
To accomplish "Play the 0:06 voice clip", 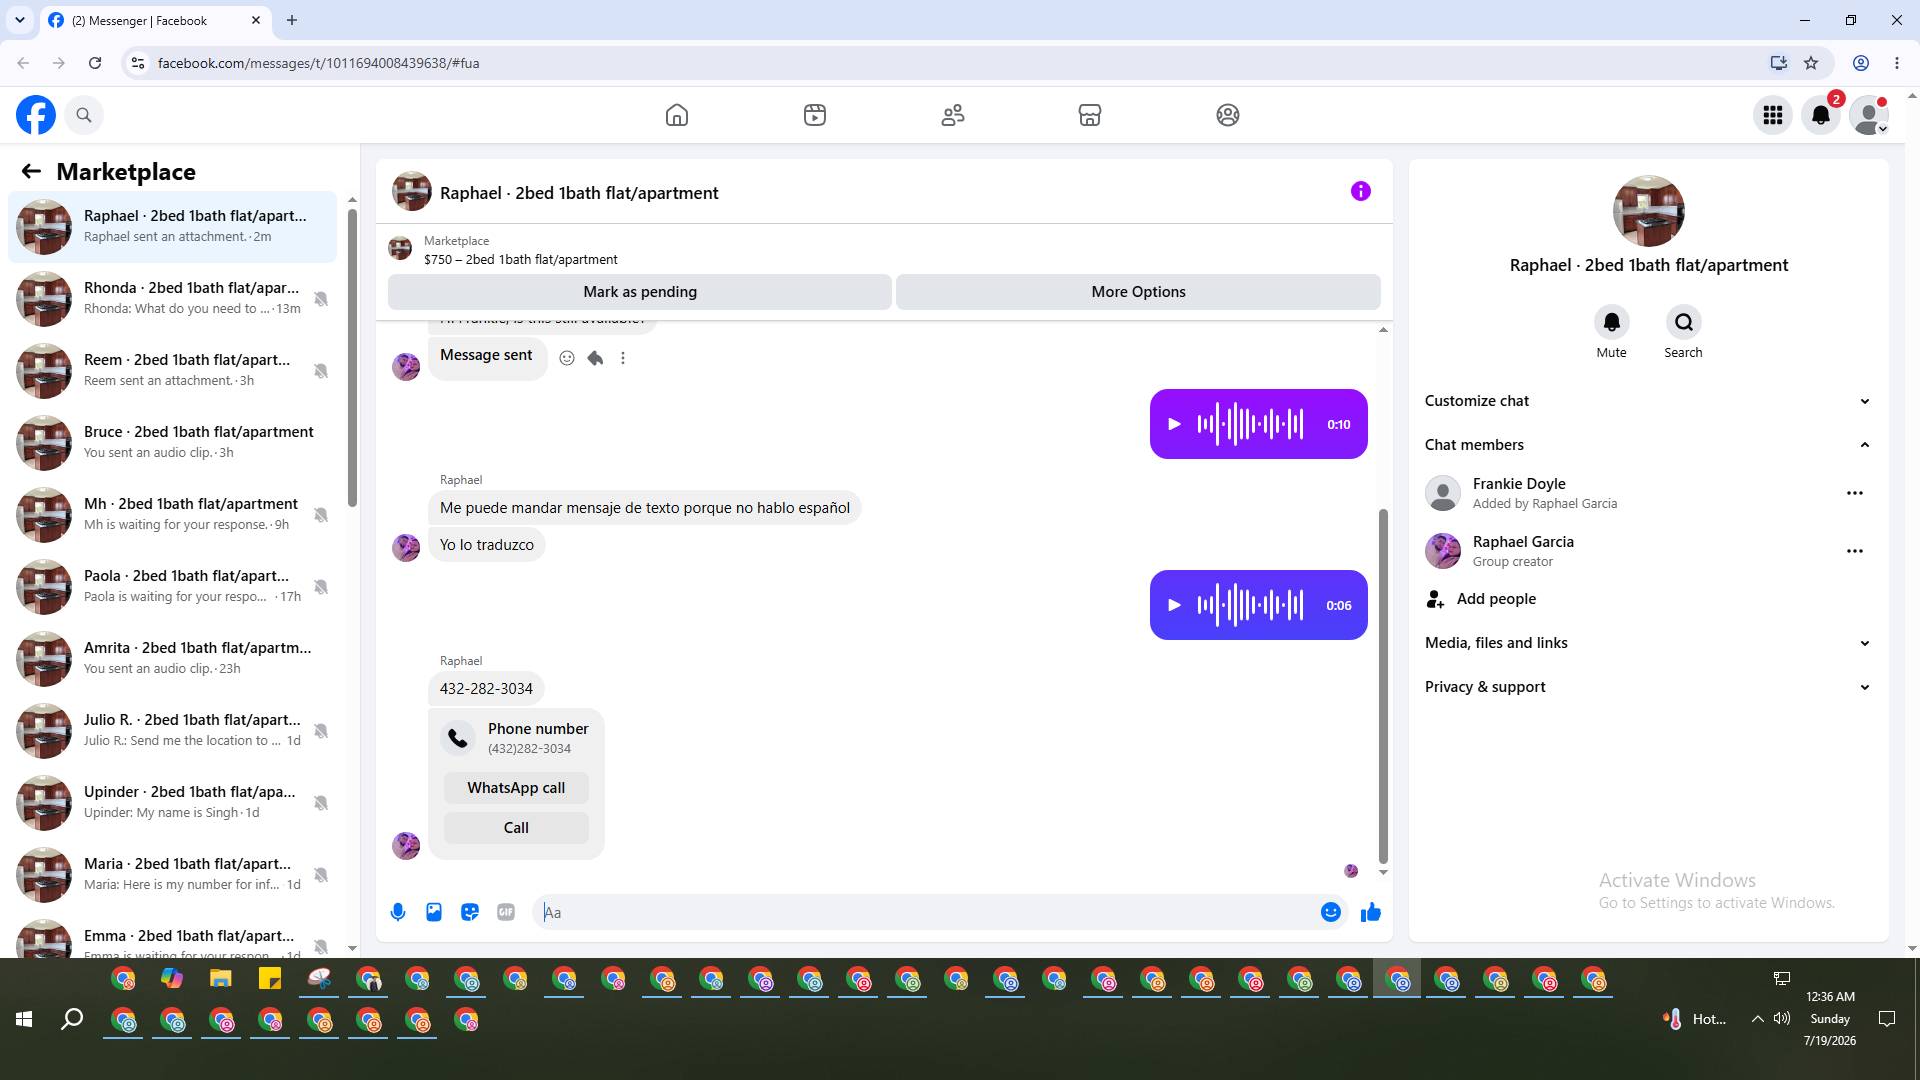I will pyautogui.click(x=1175, y=605).
